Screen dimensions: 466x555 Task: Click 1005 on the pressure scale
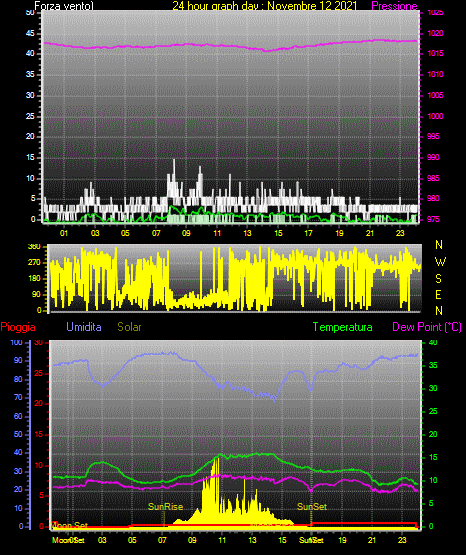[x=435, y=95]
